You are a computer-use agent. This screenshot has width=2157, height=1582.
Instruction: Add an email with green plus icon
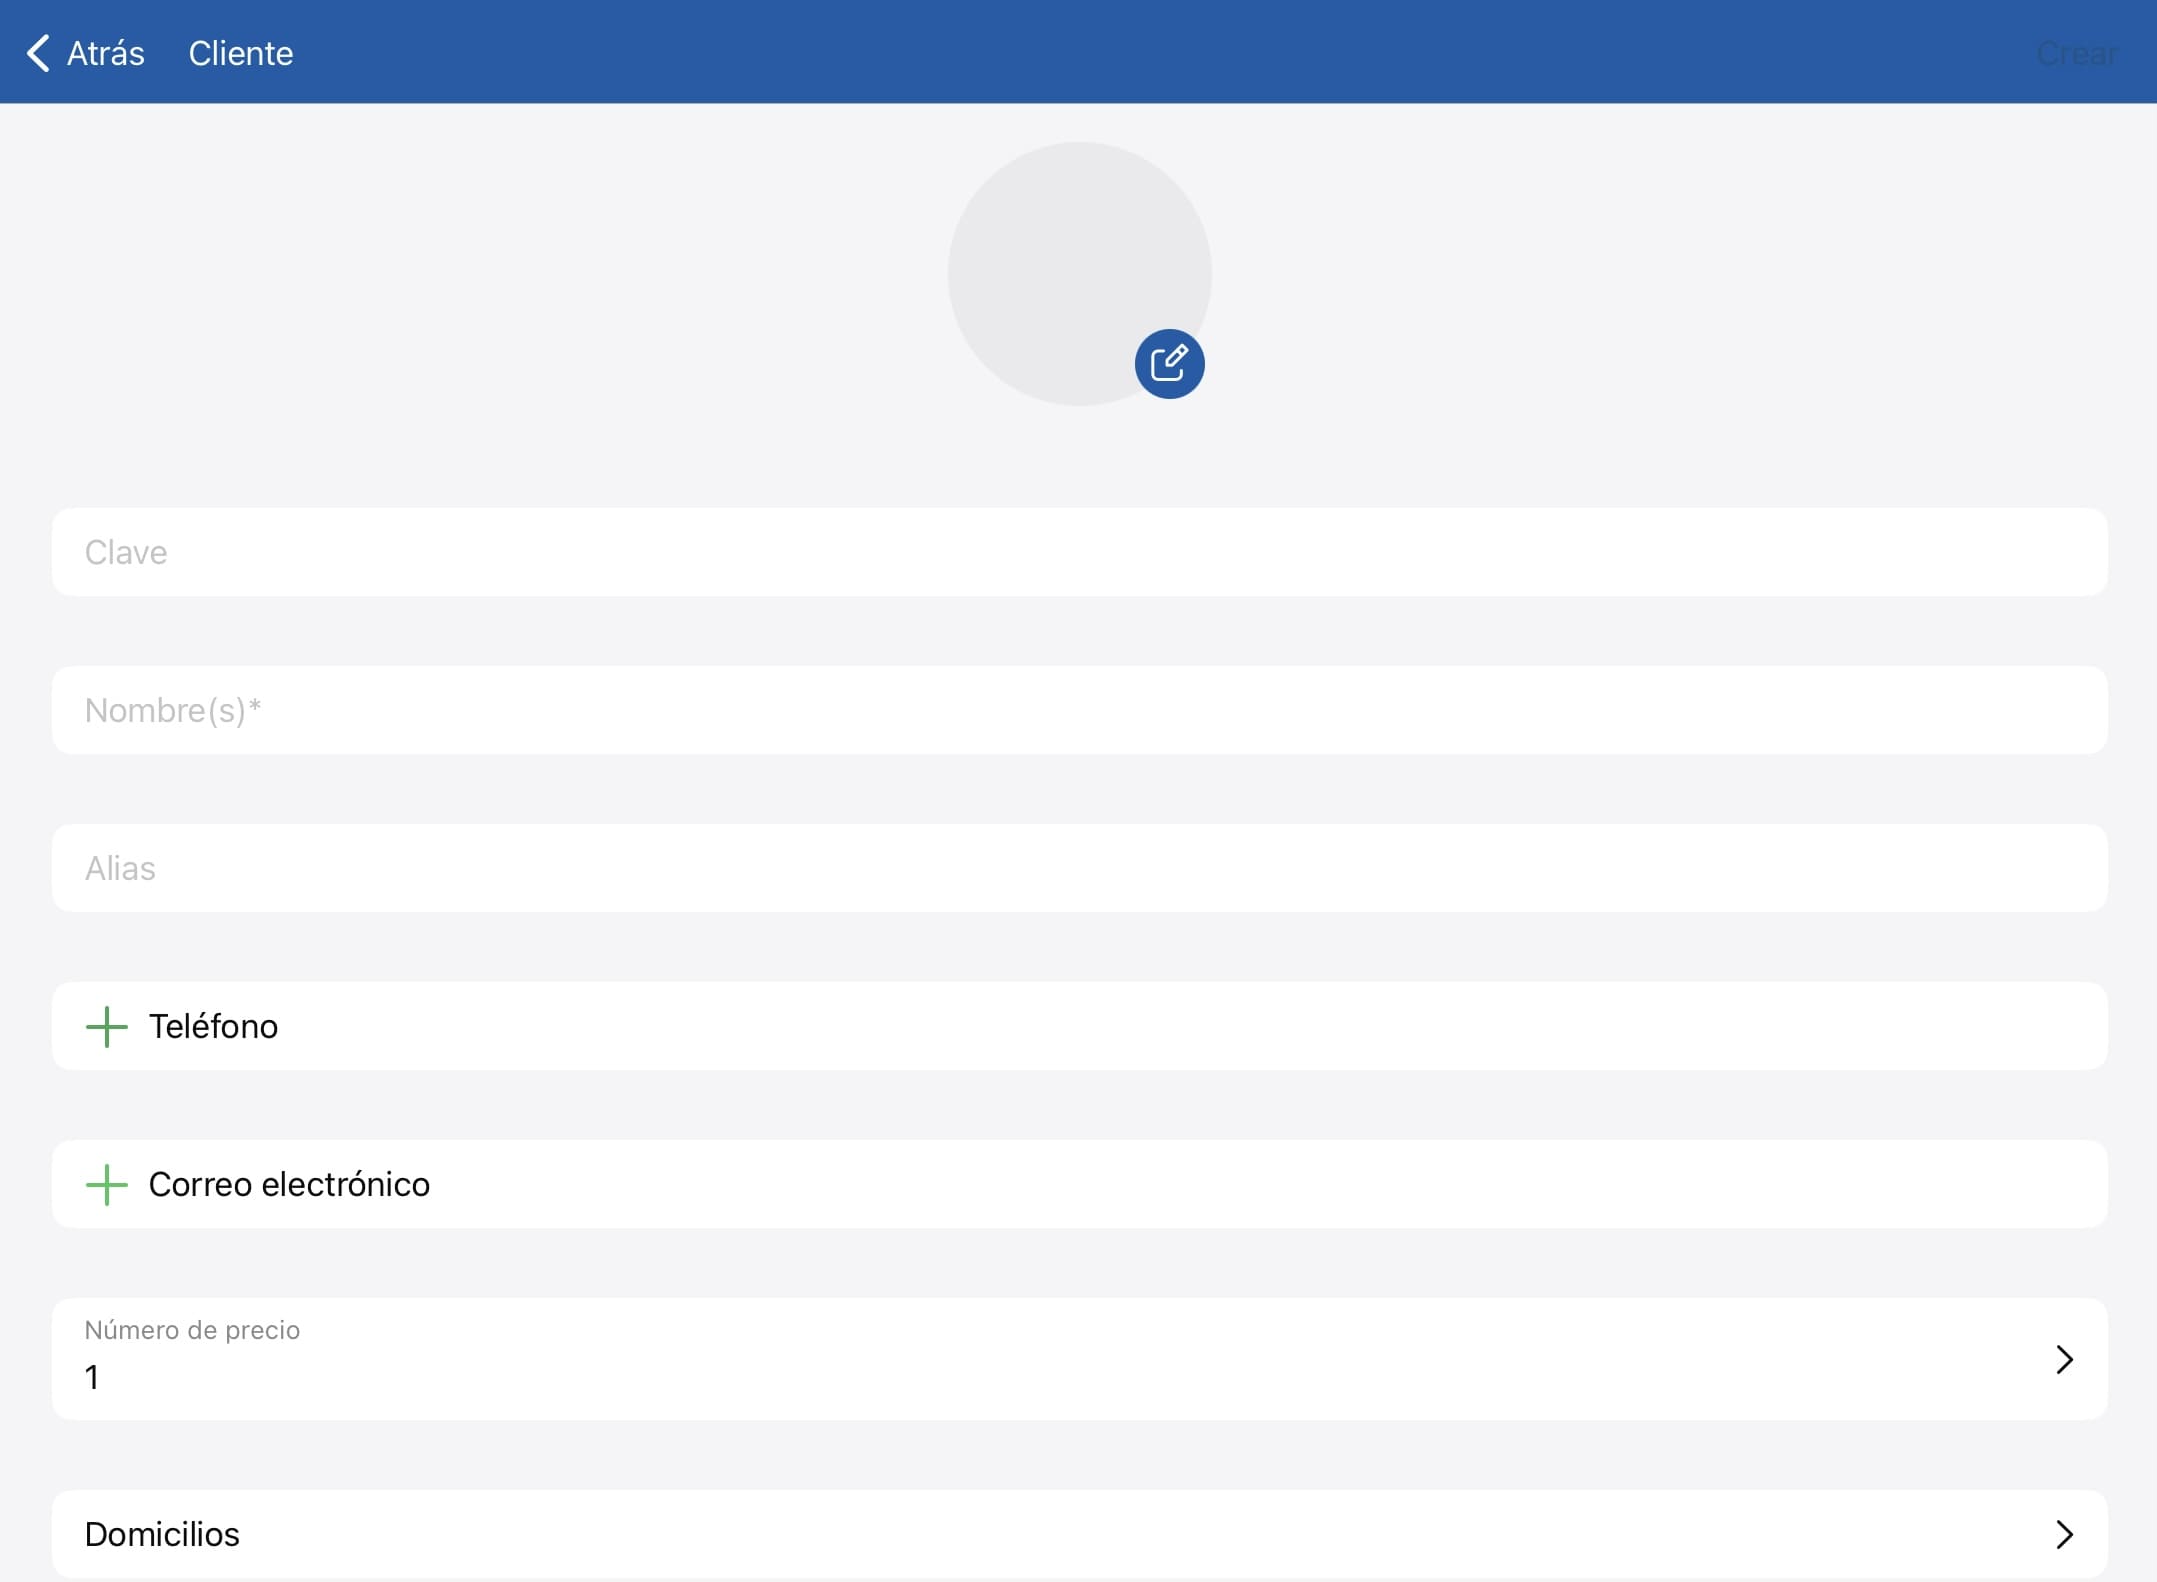(x=106, y=1185)
